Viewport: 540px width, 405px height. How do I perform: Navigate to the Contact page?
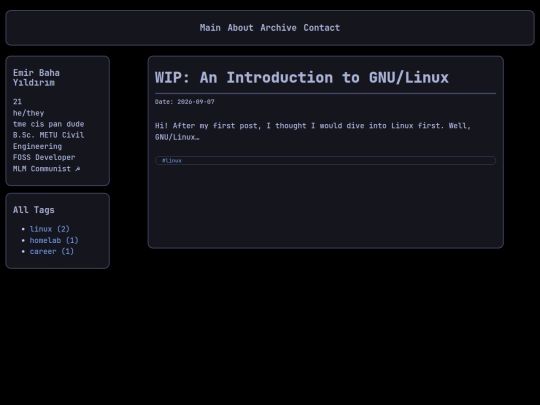coord(322,28)
